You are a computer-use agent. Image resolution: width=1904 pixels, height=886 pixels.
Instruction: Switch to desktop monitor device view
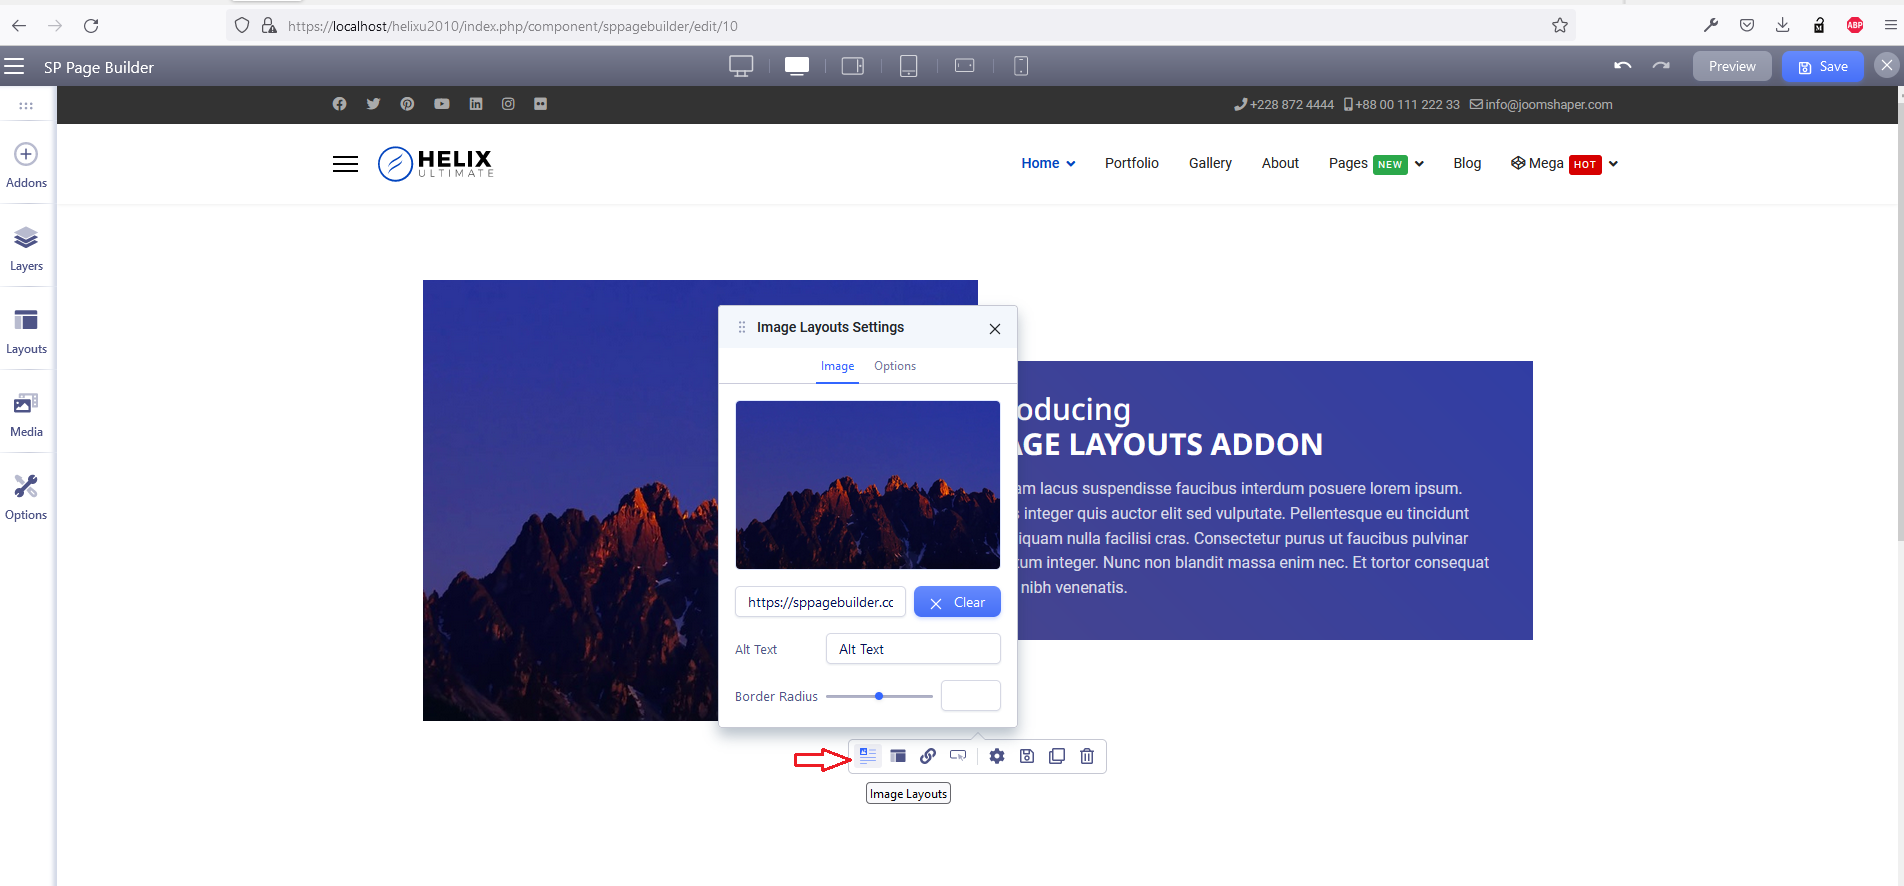click(x=741, y=66)
